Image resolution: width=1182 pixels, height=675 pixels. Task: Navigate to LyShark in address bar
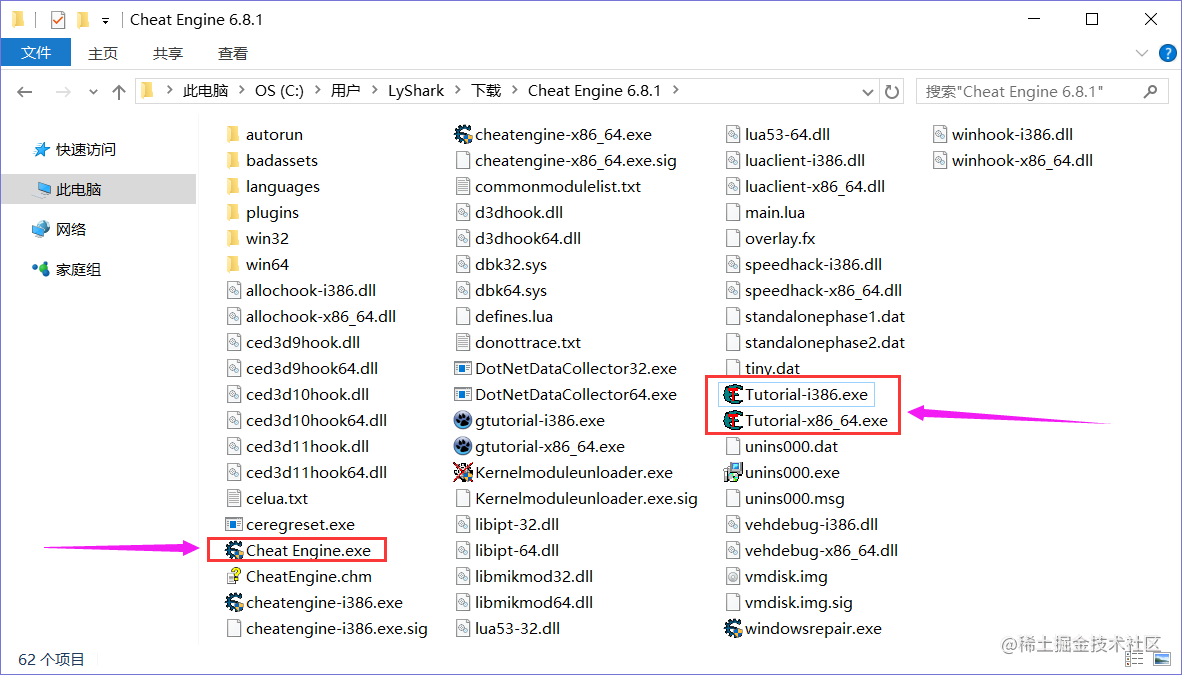coord(416,91)
